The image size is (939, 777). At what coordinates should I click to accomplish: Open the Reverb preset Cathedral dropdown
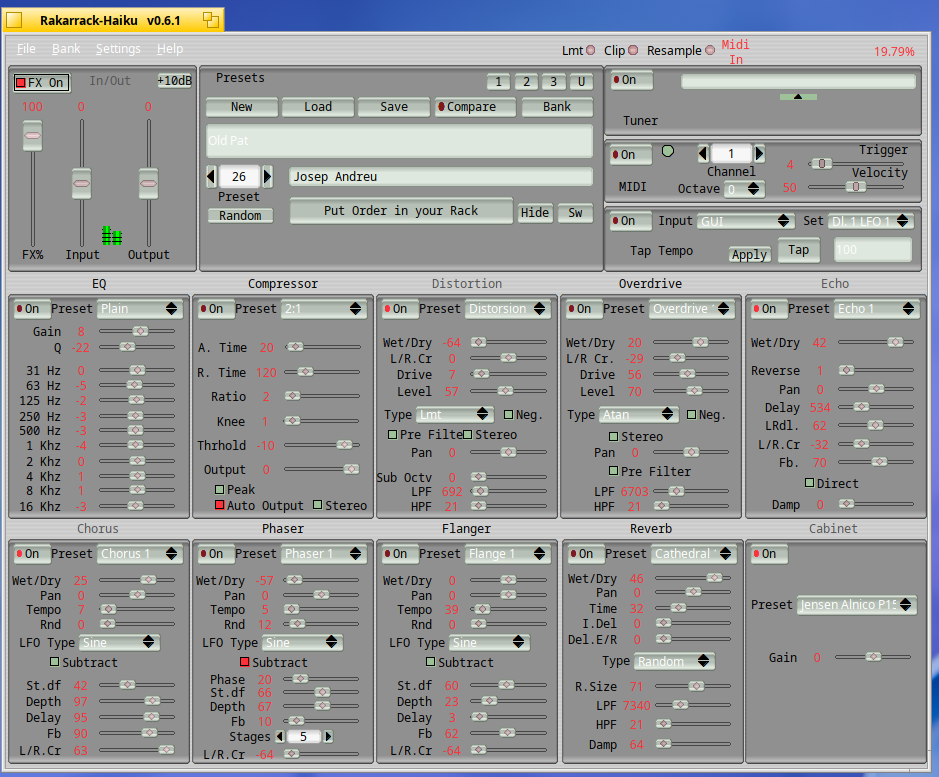693,554
